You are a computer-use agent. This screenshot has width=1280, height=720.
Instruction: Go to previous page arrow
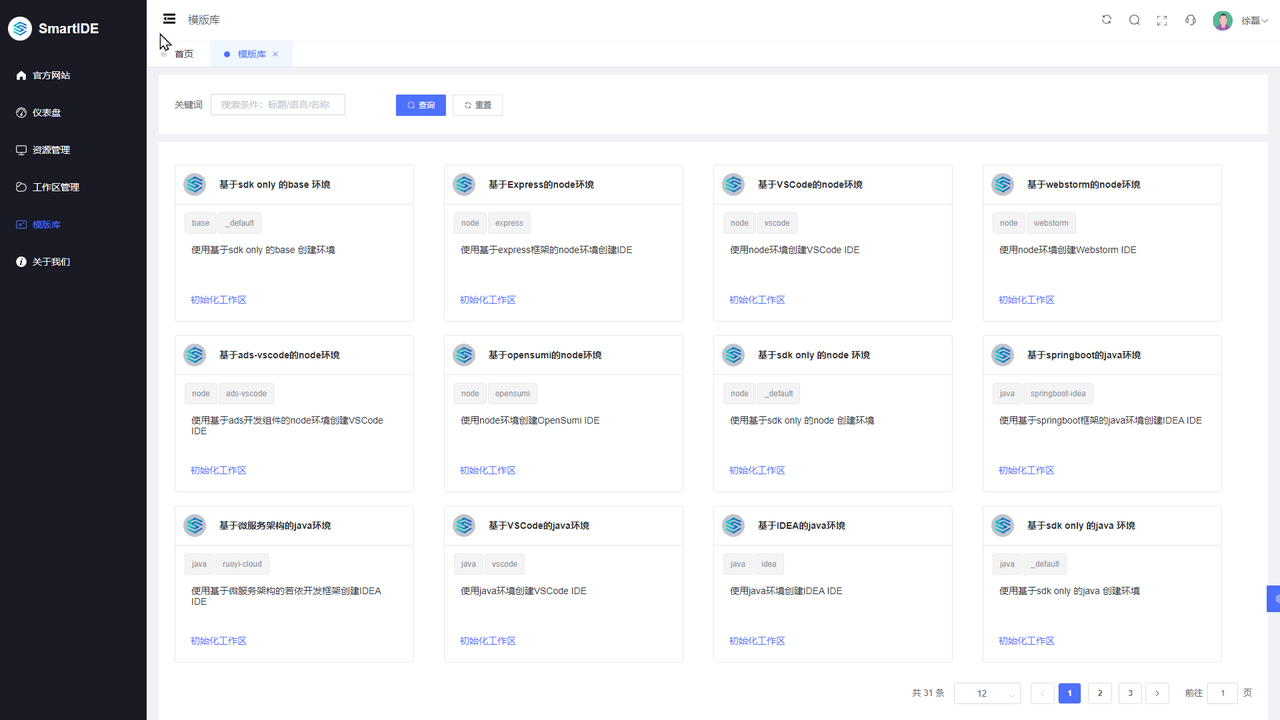(x=1041, y=693)
